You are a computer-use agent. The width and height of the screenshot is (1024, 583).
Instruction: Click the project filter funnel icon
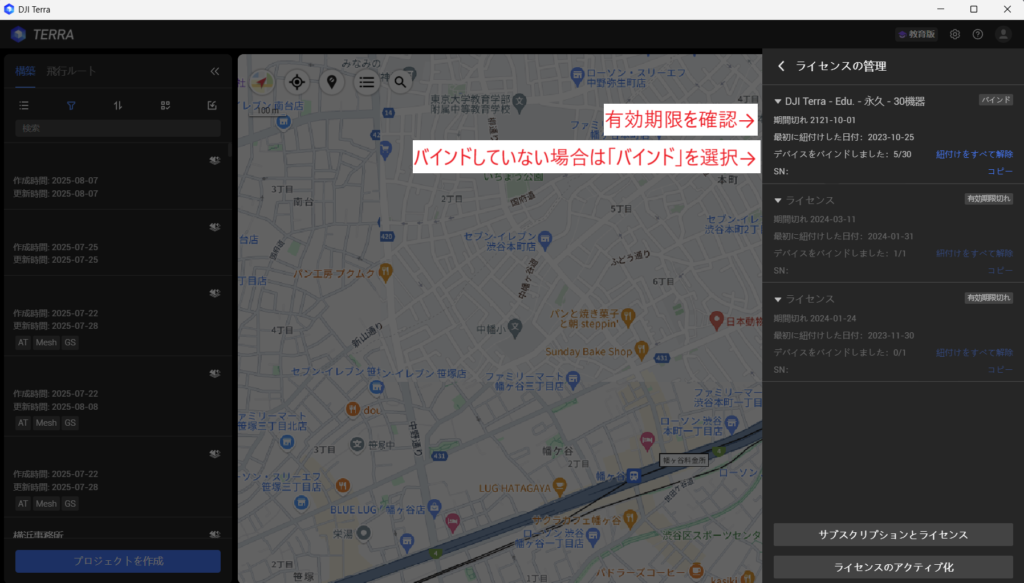[71, 105]
